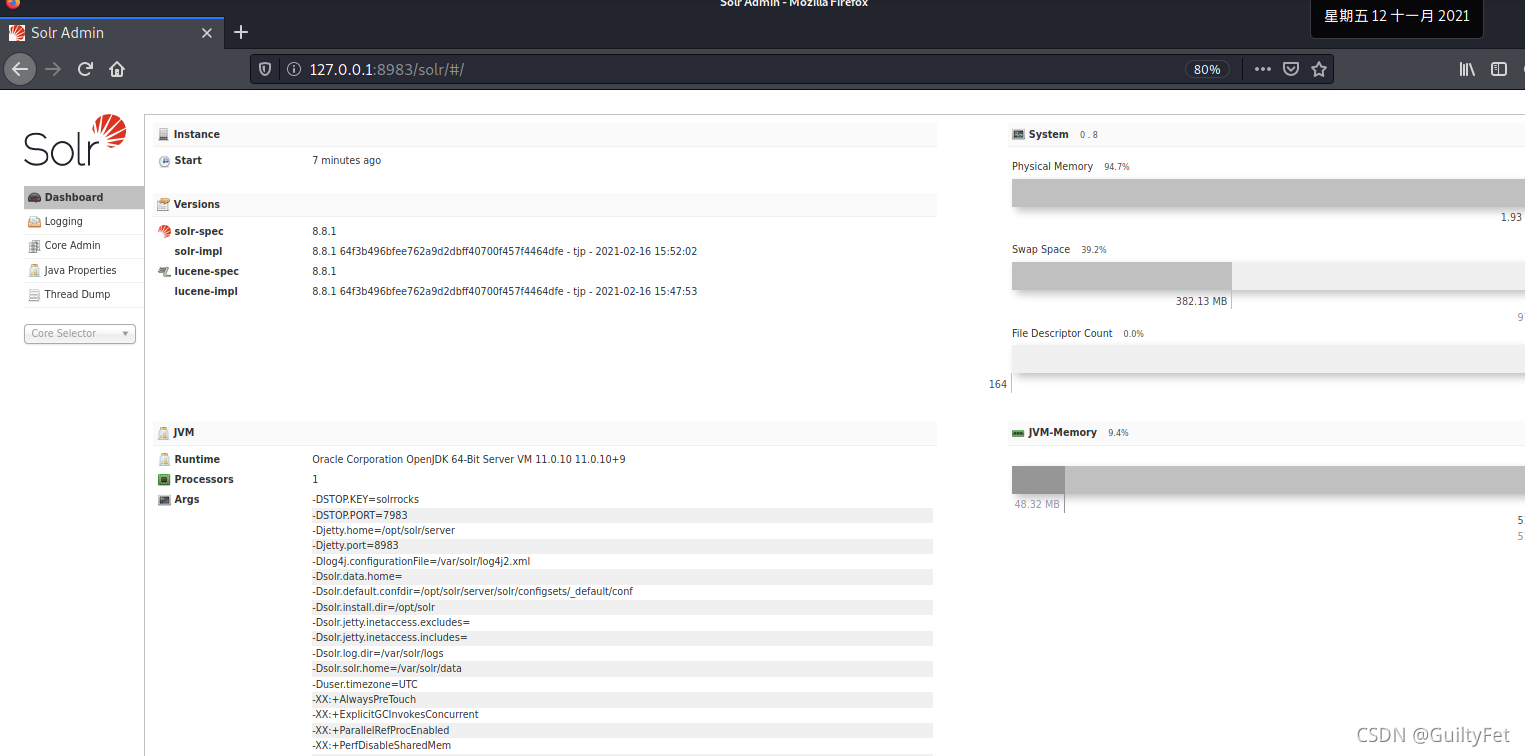Image resolution: width=1525 pixels, height=756 pixels.
Task: Click the '-Dsolr.solr.home=/var/solr/data' argument
Action: tap(386, 668)
